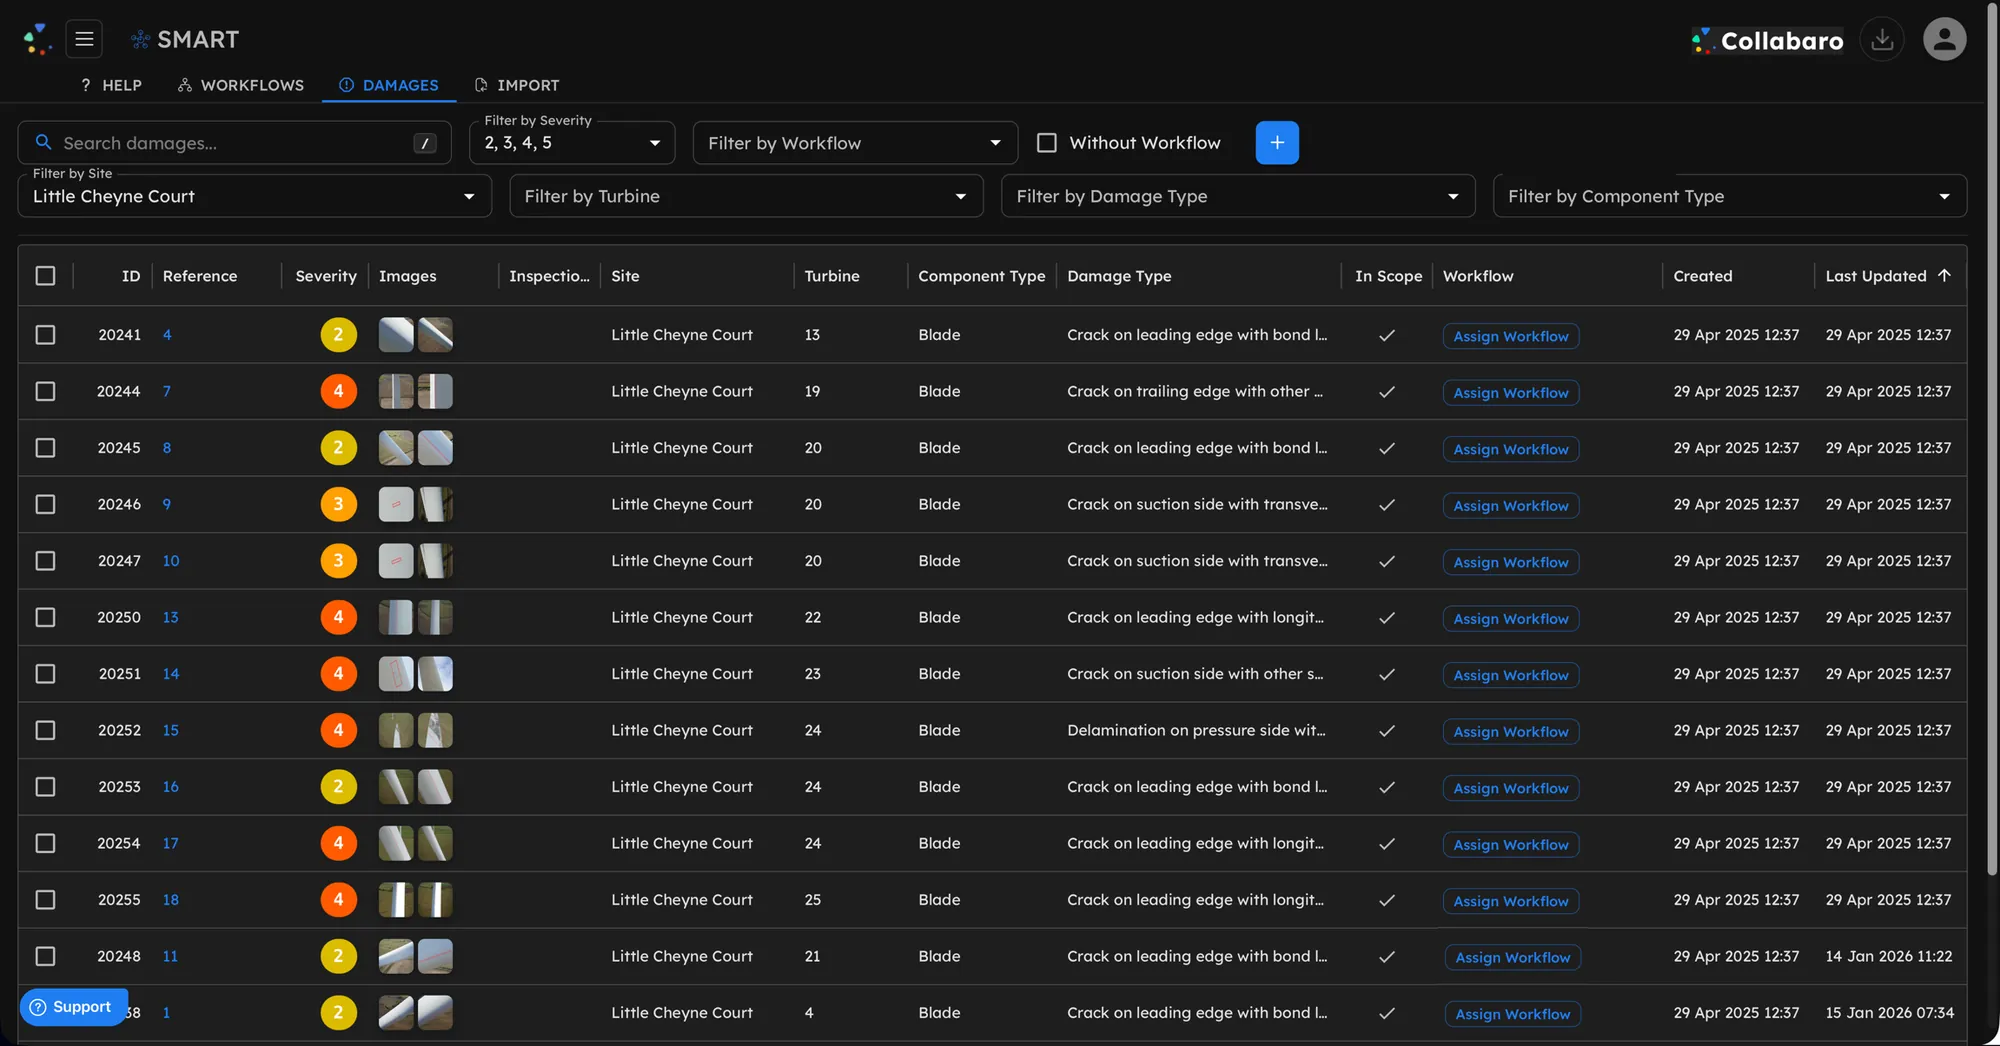
Task: Open the Filter by Workflow dropdown
Action: click(855, 143)
